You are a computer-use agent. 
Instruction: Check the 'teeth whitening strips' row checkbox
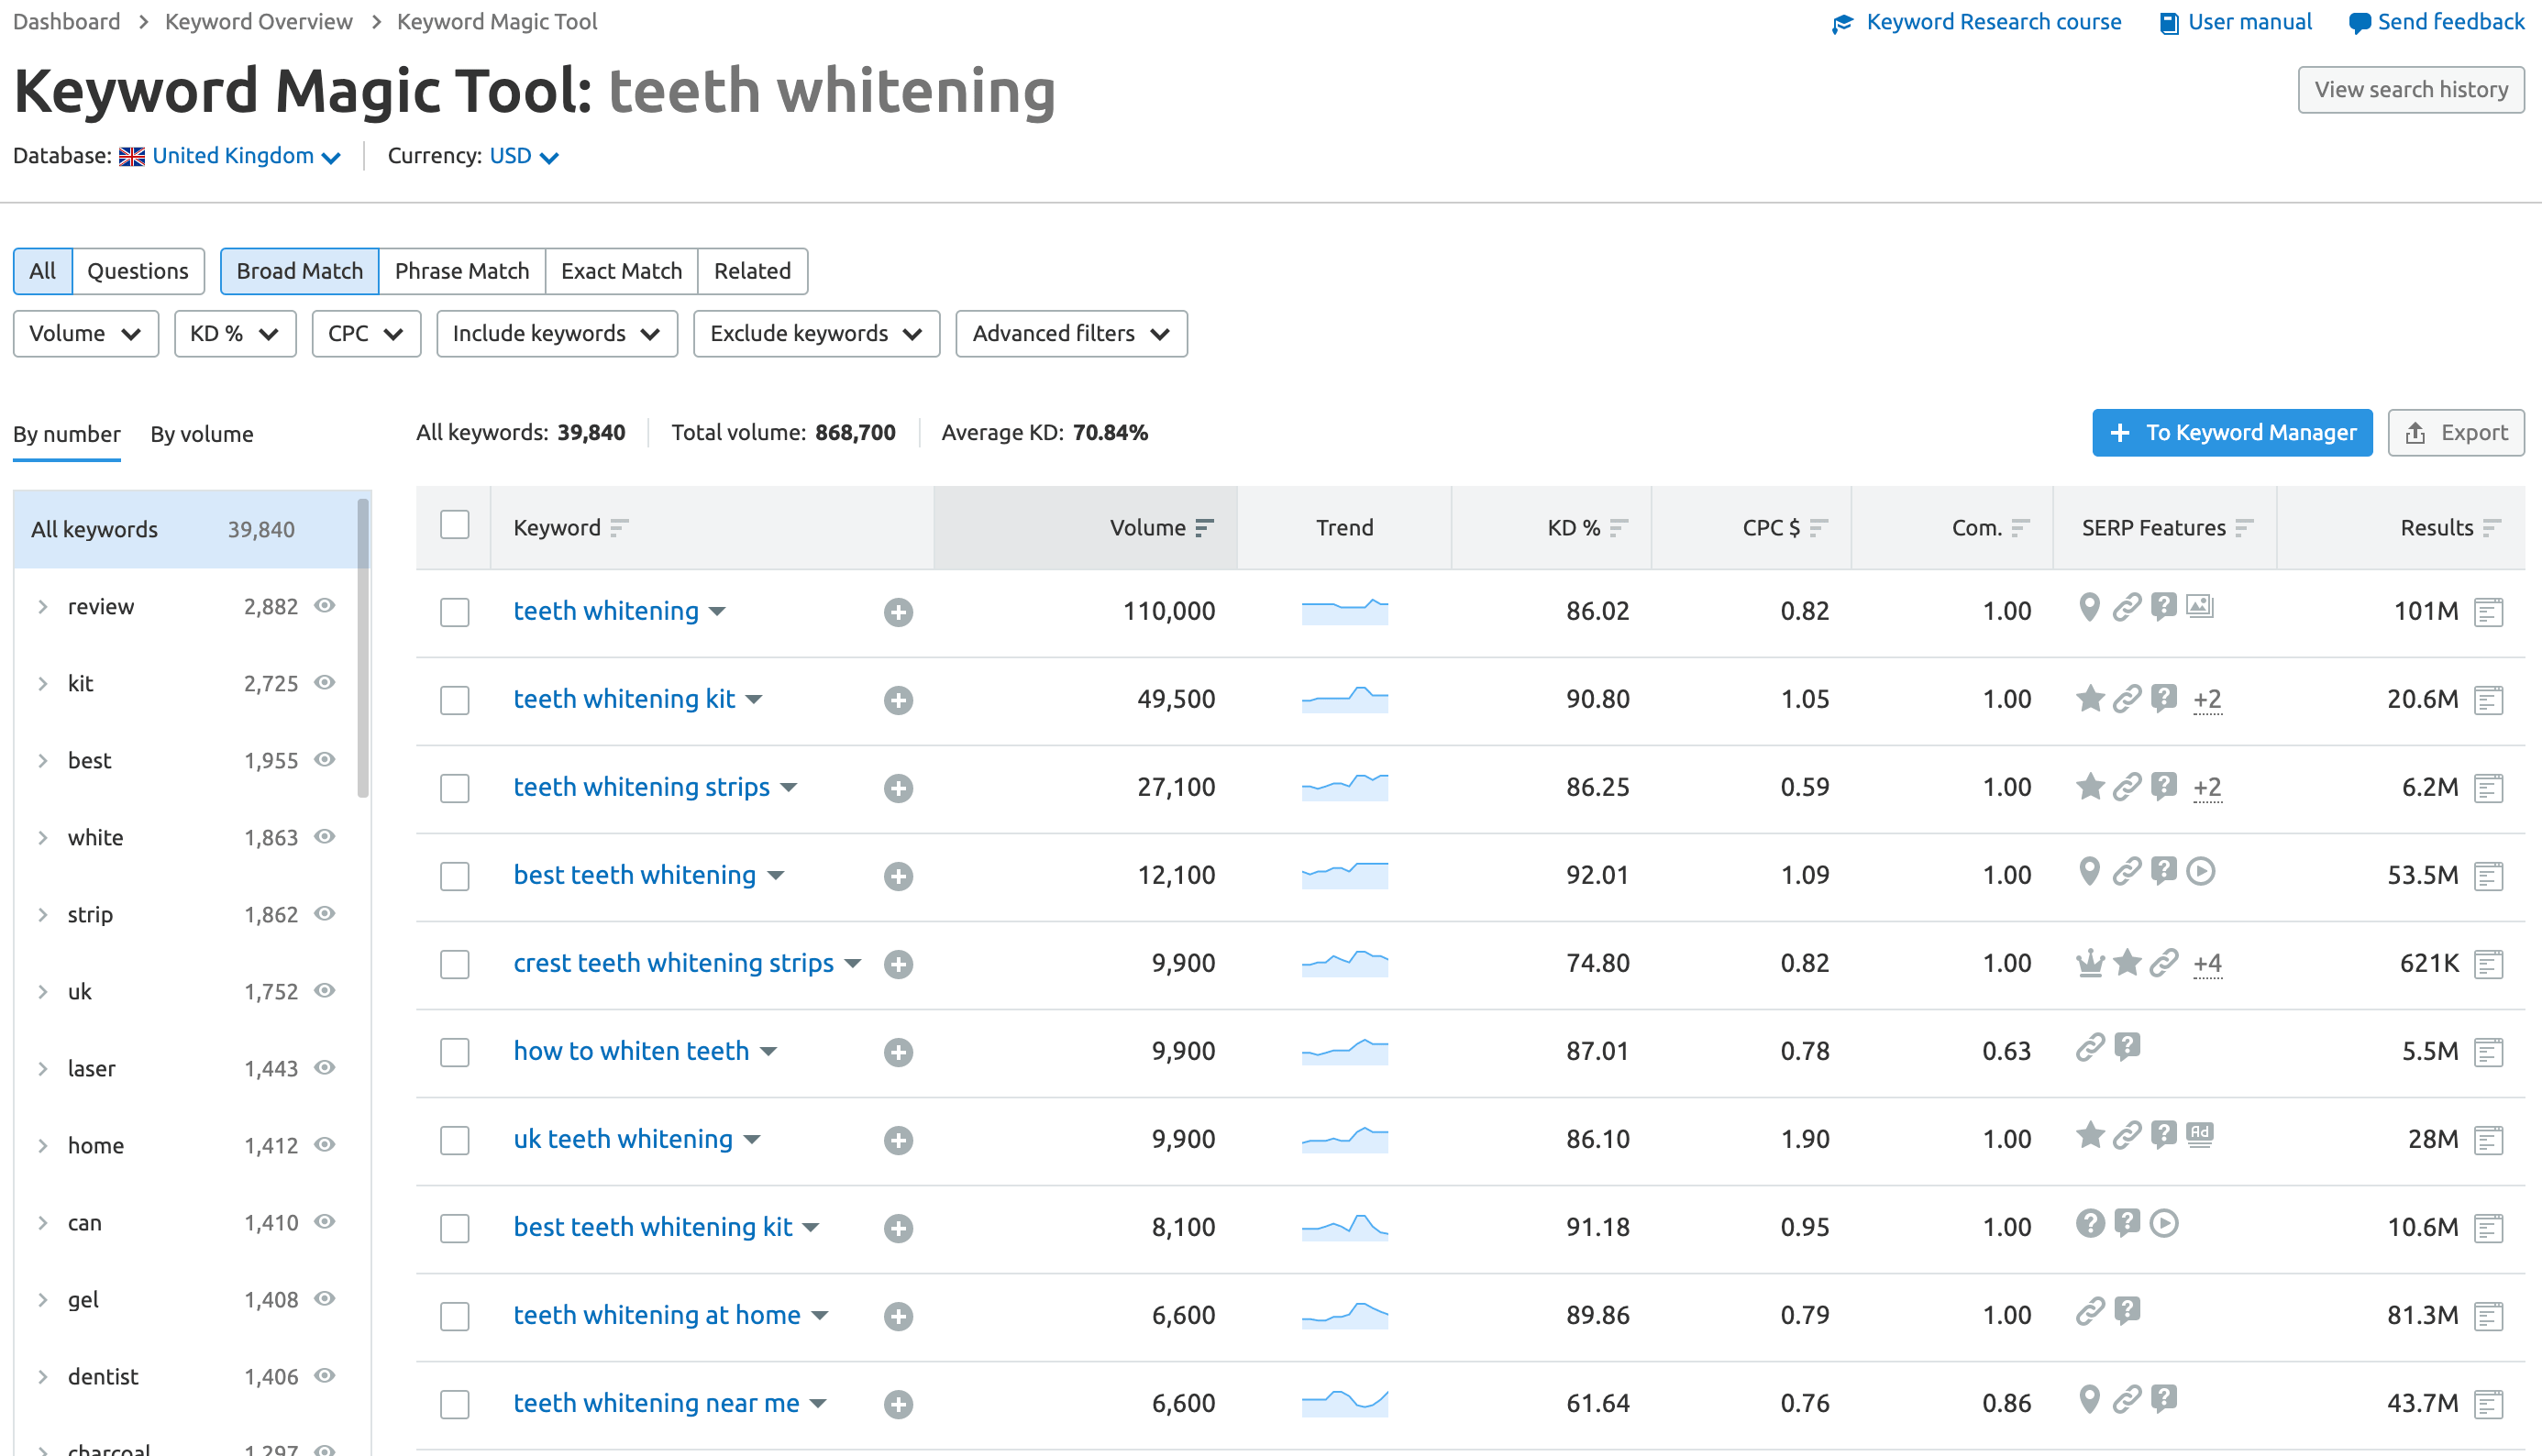coord(454,788)
